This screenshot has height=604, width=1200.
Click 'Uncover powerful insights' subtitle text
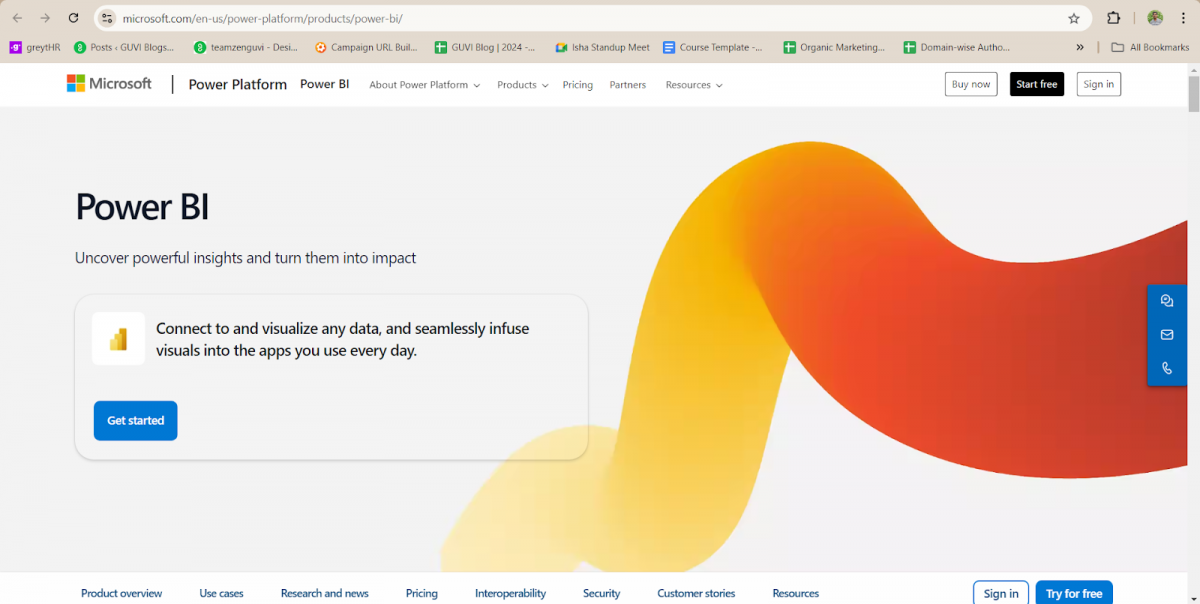point(245,258)
